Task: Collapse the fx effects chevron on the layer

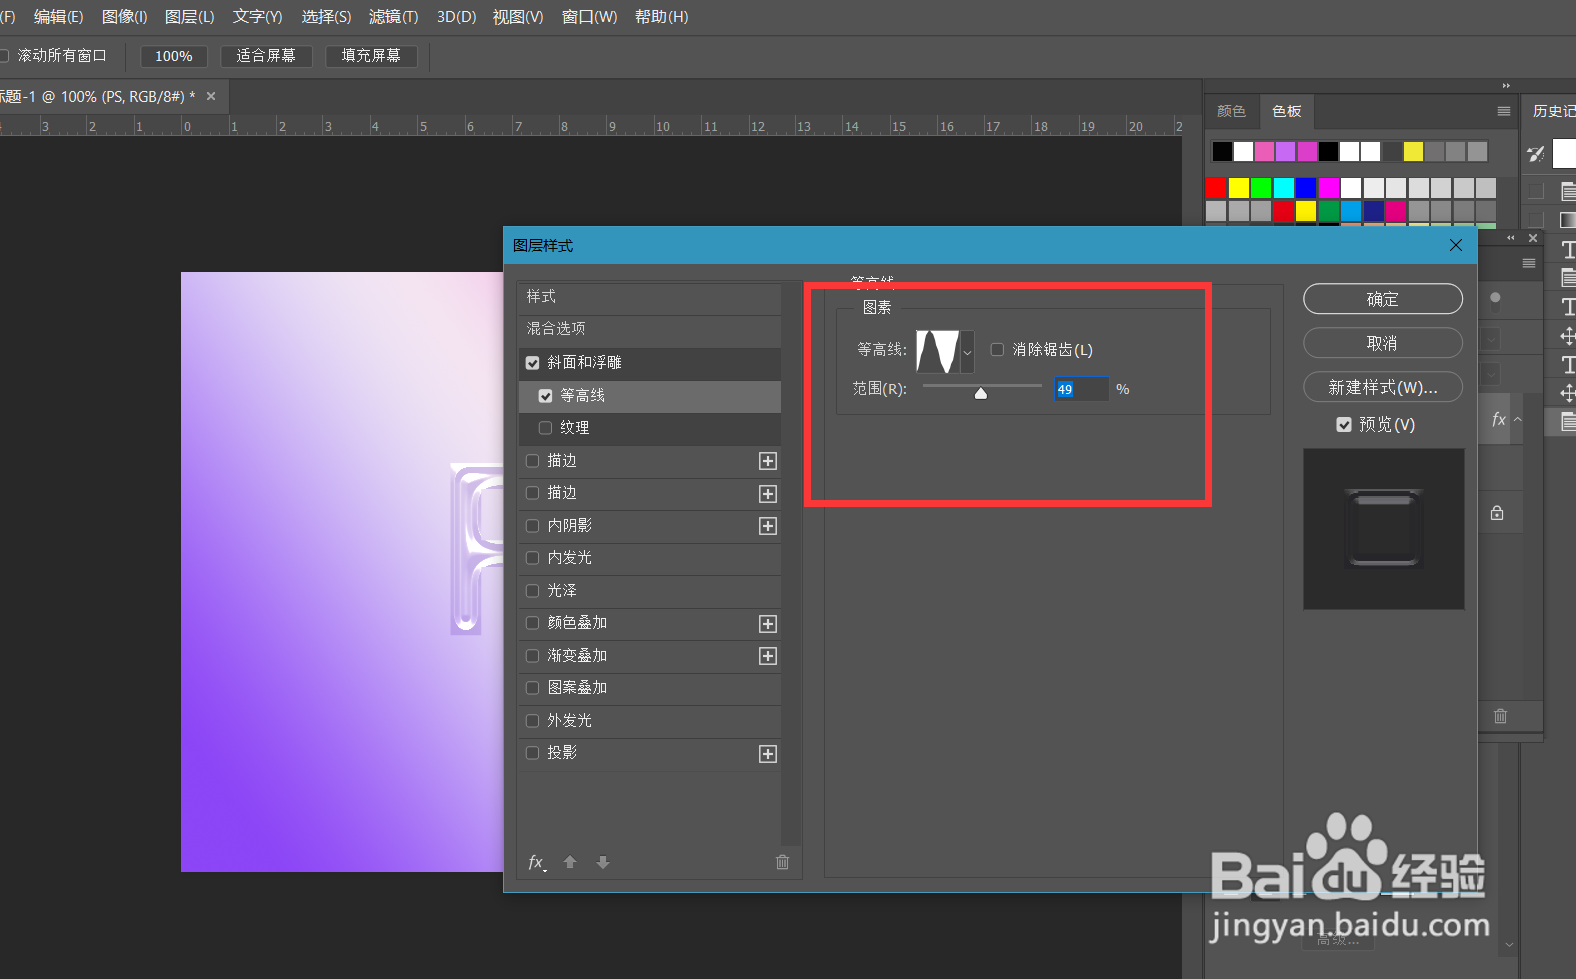Action: coord(1517,420)
